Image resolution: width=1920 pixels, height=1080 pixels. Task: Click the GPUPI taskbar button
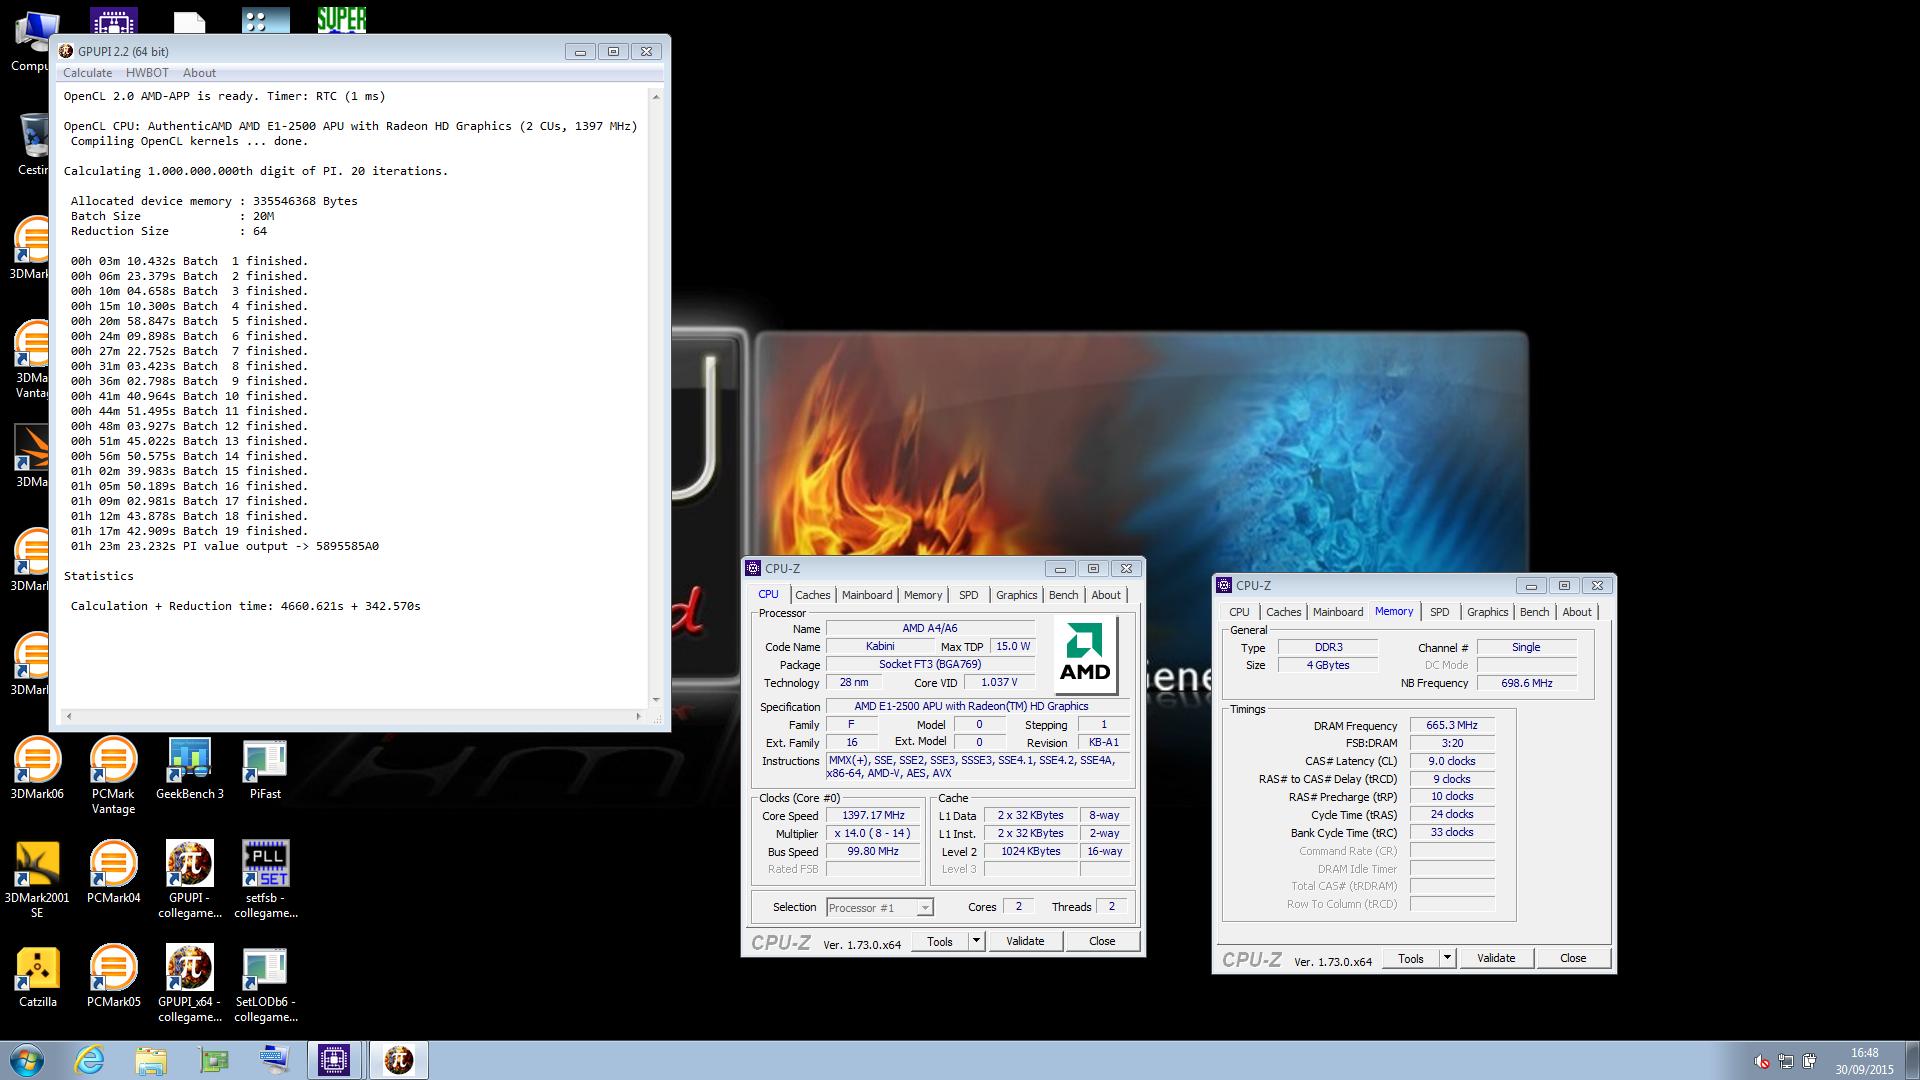(x=398, y=1060)
